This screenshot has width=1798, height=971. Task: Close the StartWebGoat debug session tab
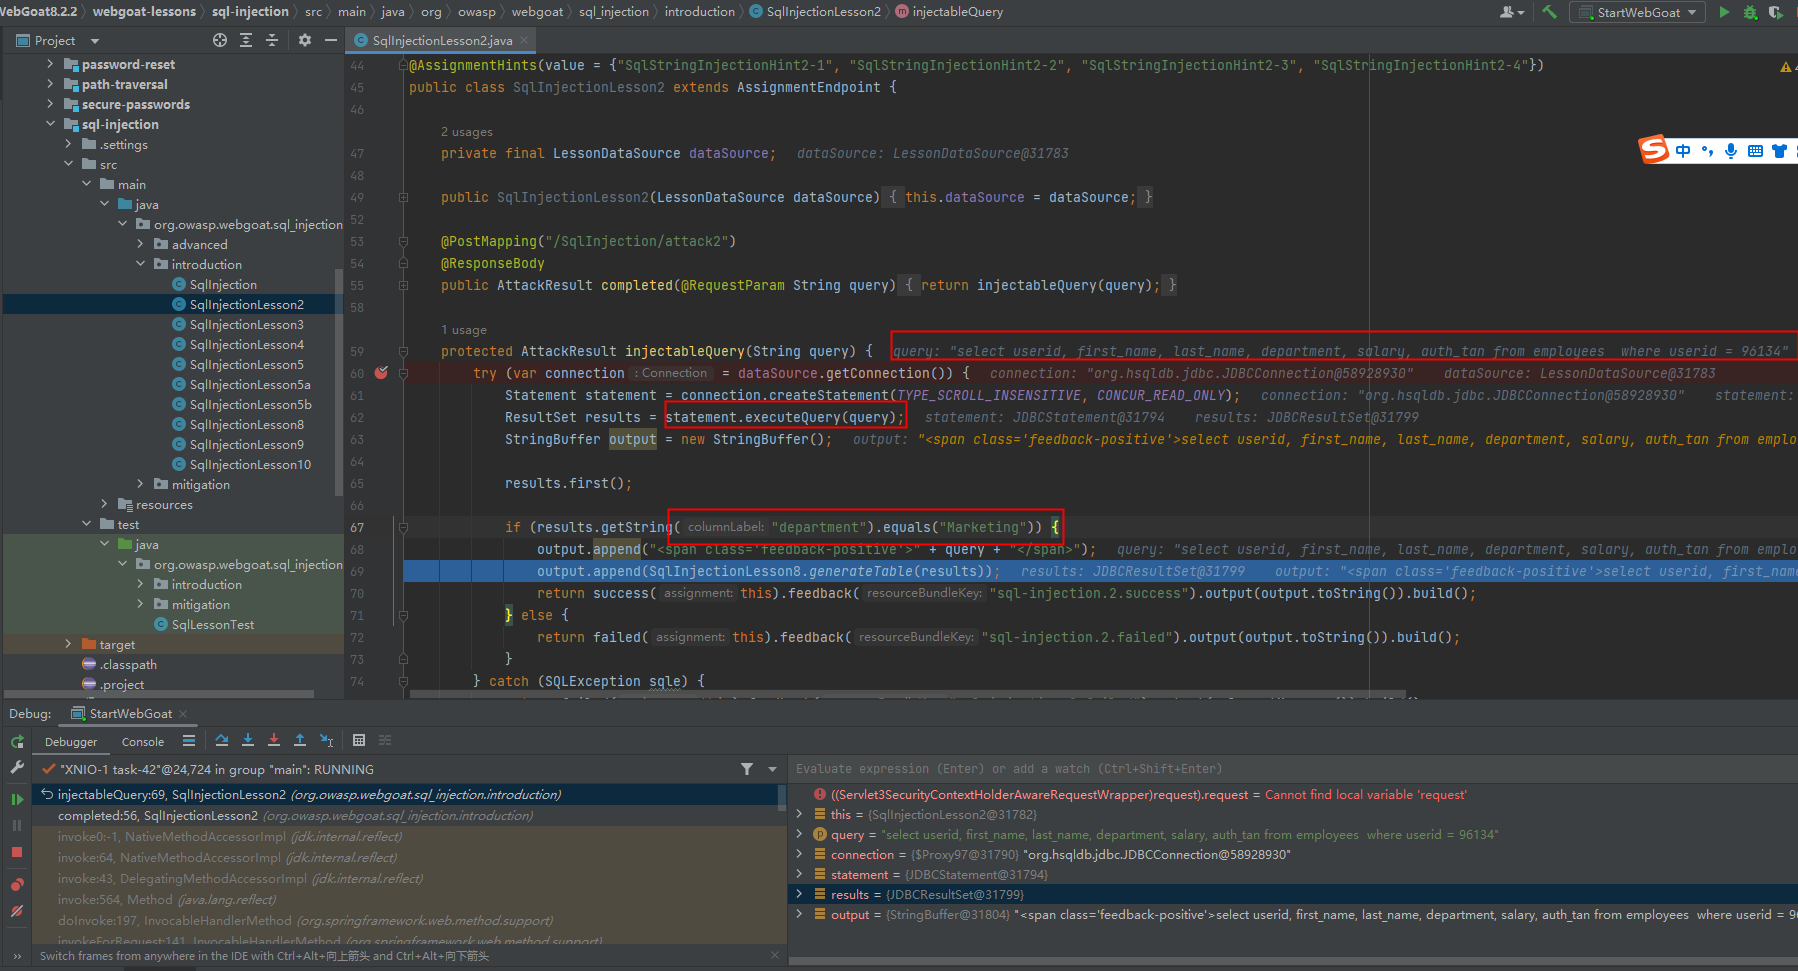pos(183,714)
